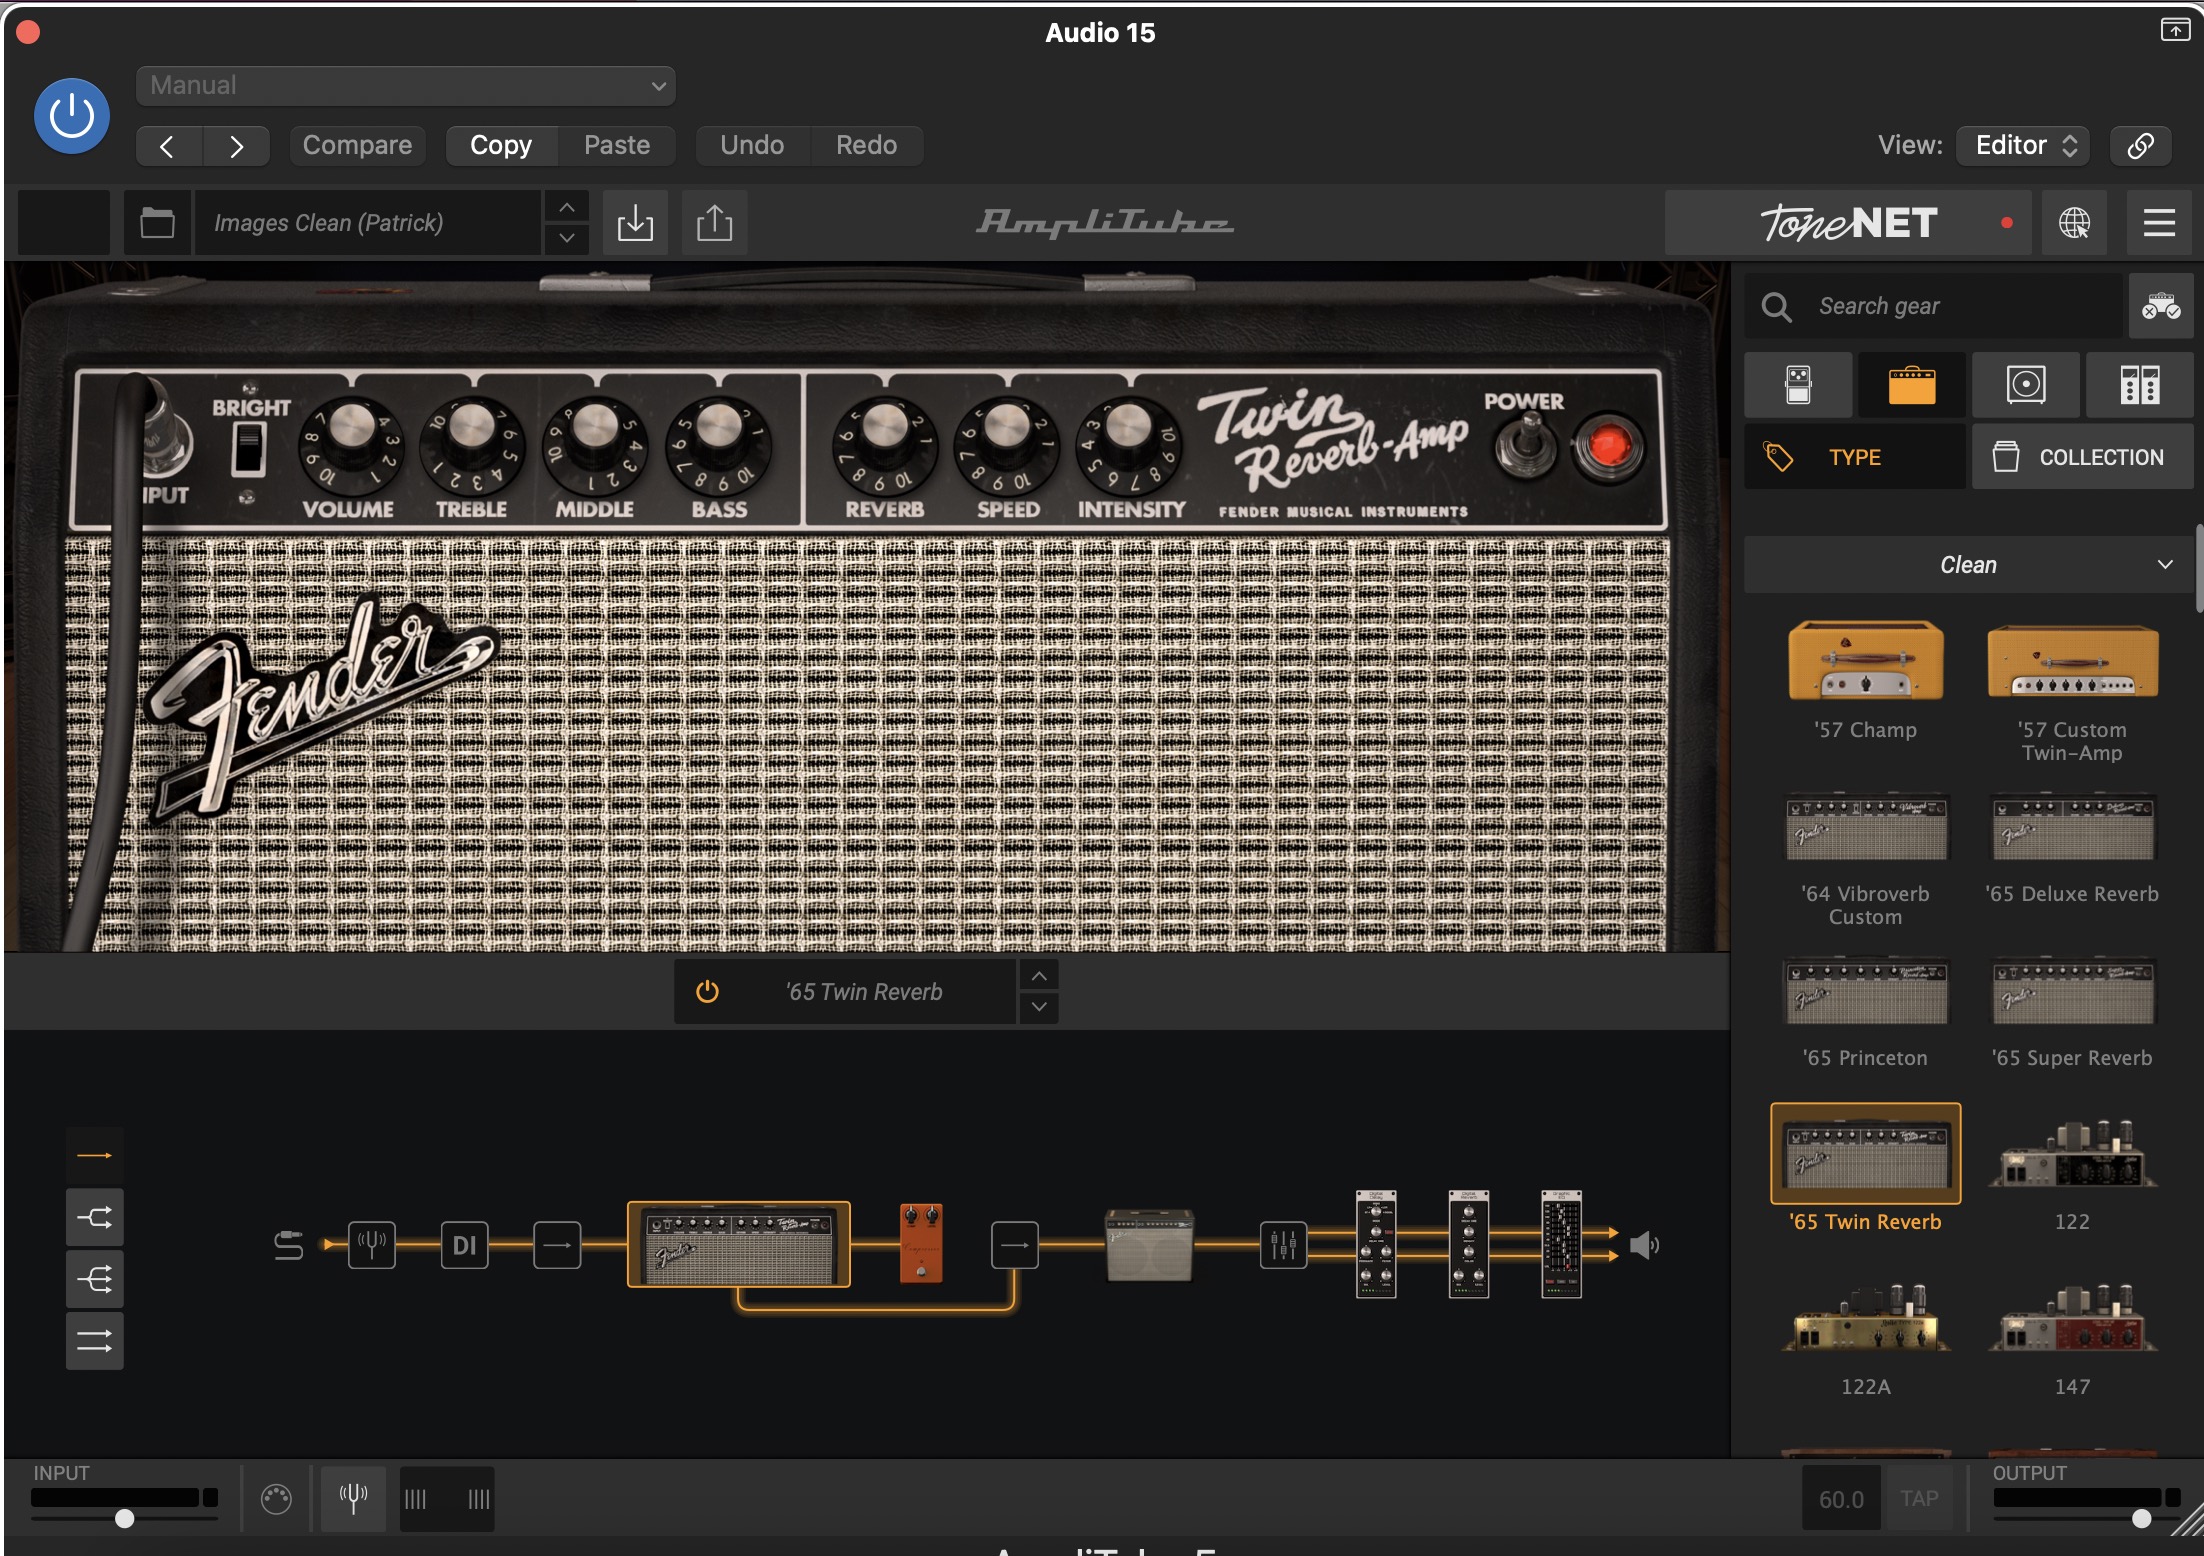Switch to the rack effects gear tab
This screenshot has height=1556, width=2204.
tap(2140, 385)
